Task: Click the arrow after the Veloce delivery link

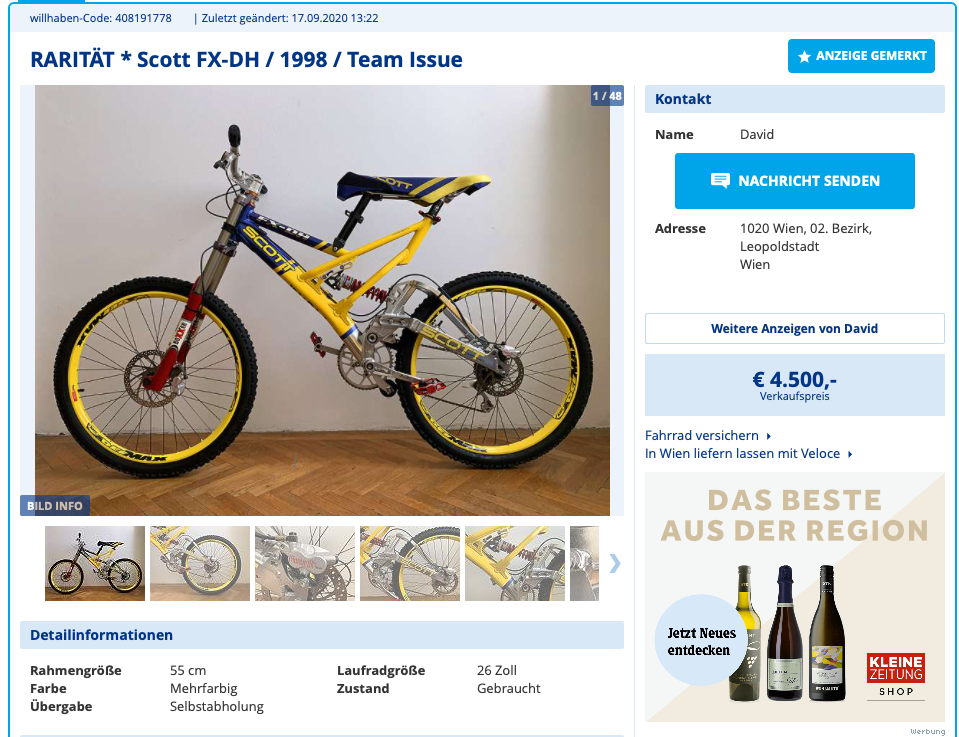Action: pyautogui.click(x=849, y=454)
